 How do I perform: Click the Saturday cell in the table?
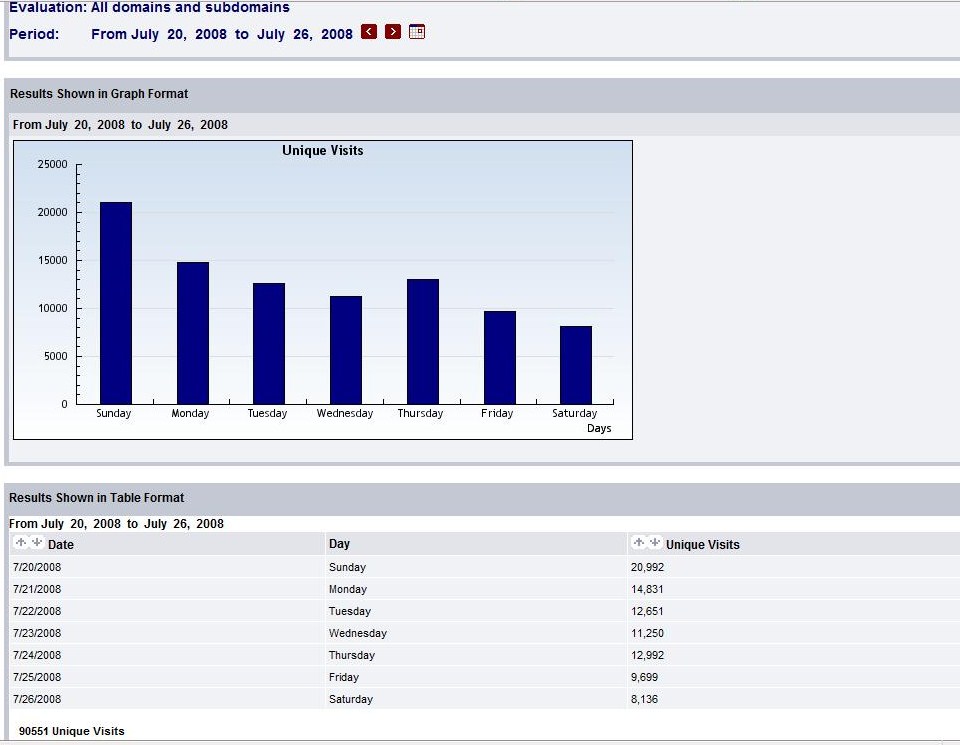[351, 699]
